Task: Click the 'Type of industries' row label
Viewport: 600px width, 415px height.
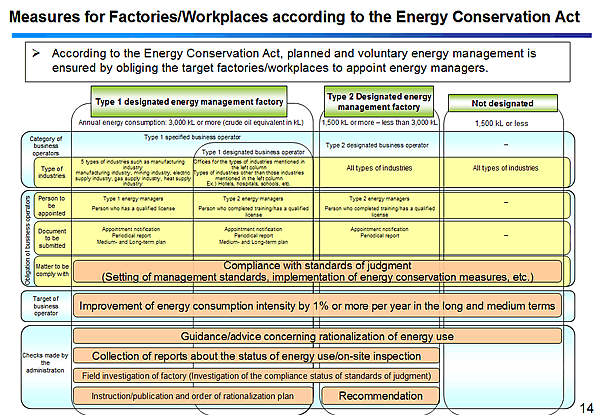Action: coord(52,172)
